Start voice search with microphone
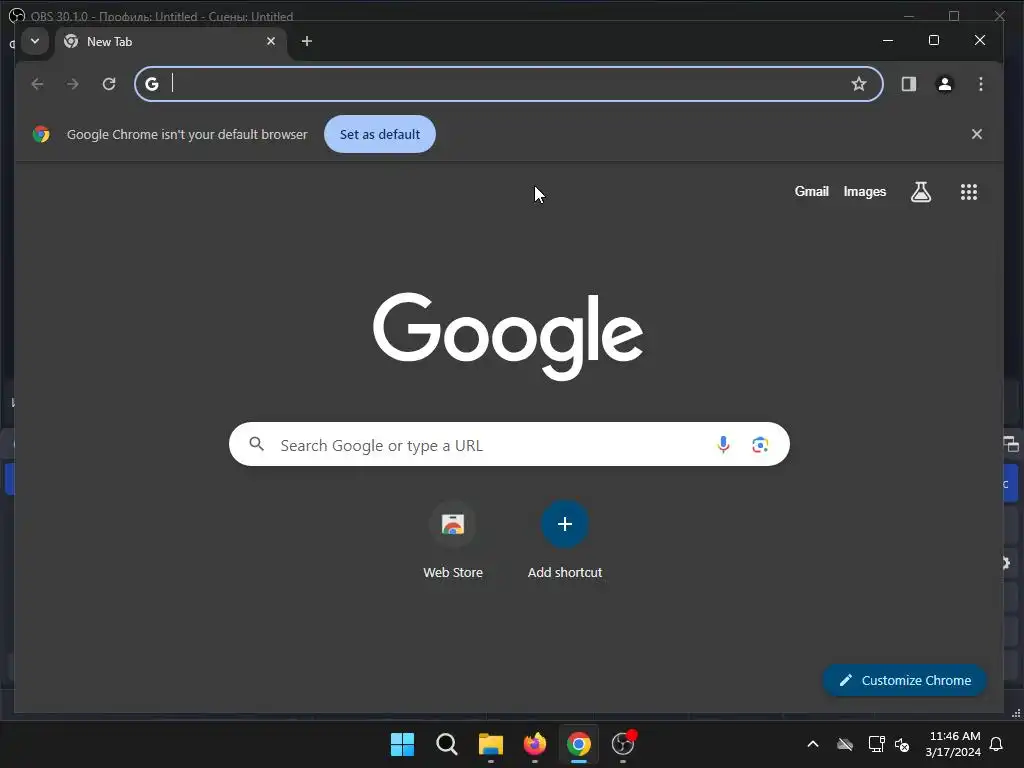Image resolution: width=1024 pixels, height=768 pixels. [723, 444]
